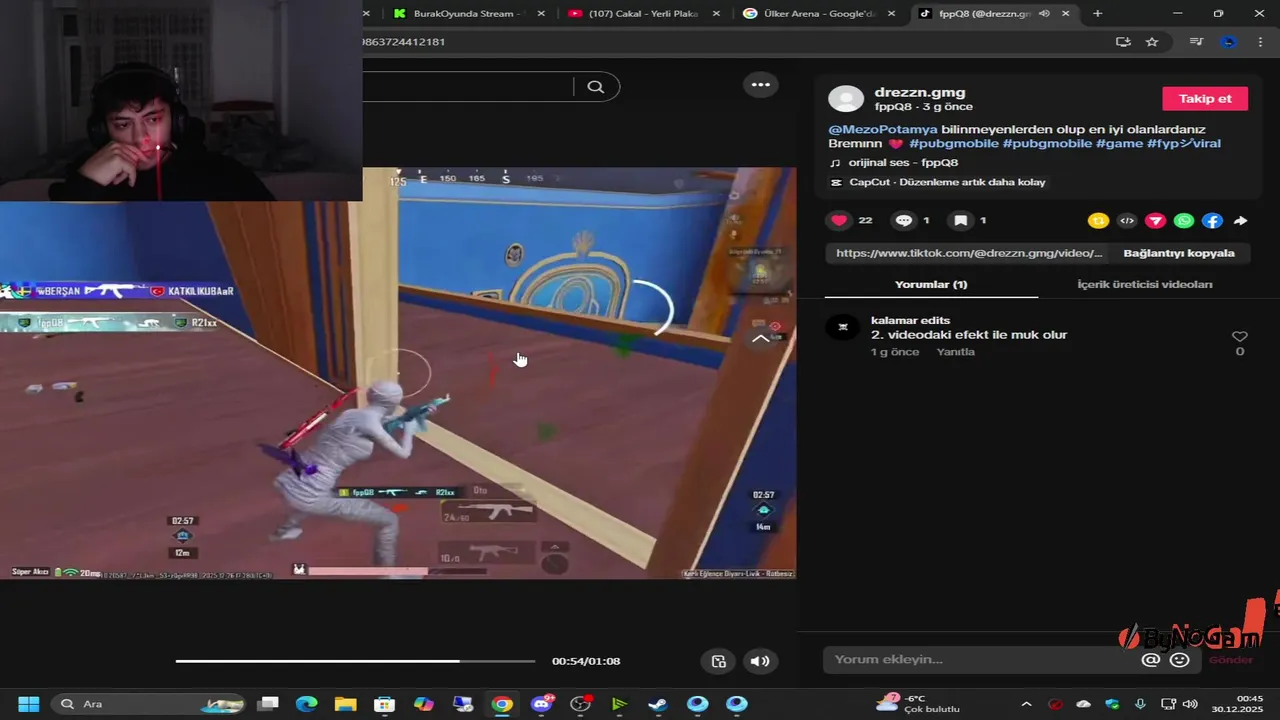1280x720 pixels.
Task: Switch to İçerik üreticisi videoları tab
Action: tap(1144, 284)
